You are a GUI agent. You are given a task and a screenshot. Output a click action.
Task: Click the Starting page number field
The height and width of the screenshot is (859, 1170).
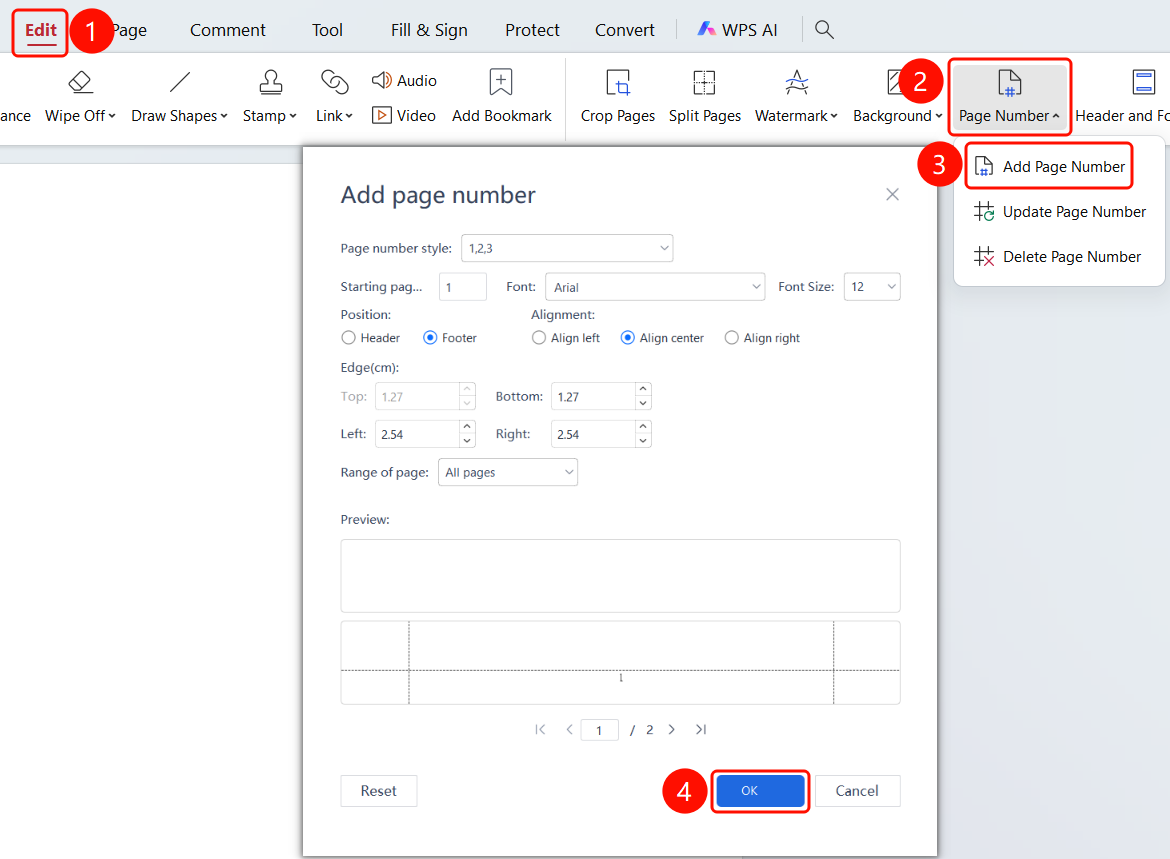click(x=463, y=287)
